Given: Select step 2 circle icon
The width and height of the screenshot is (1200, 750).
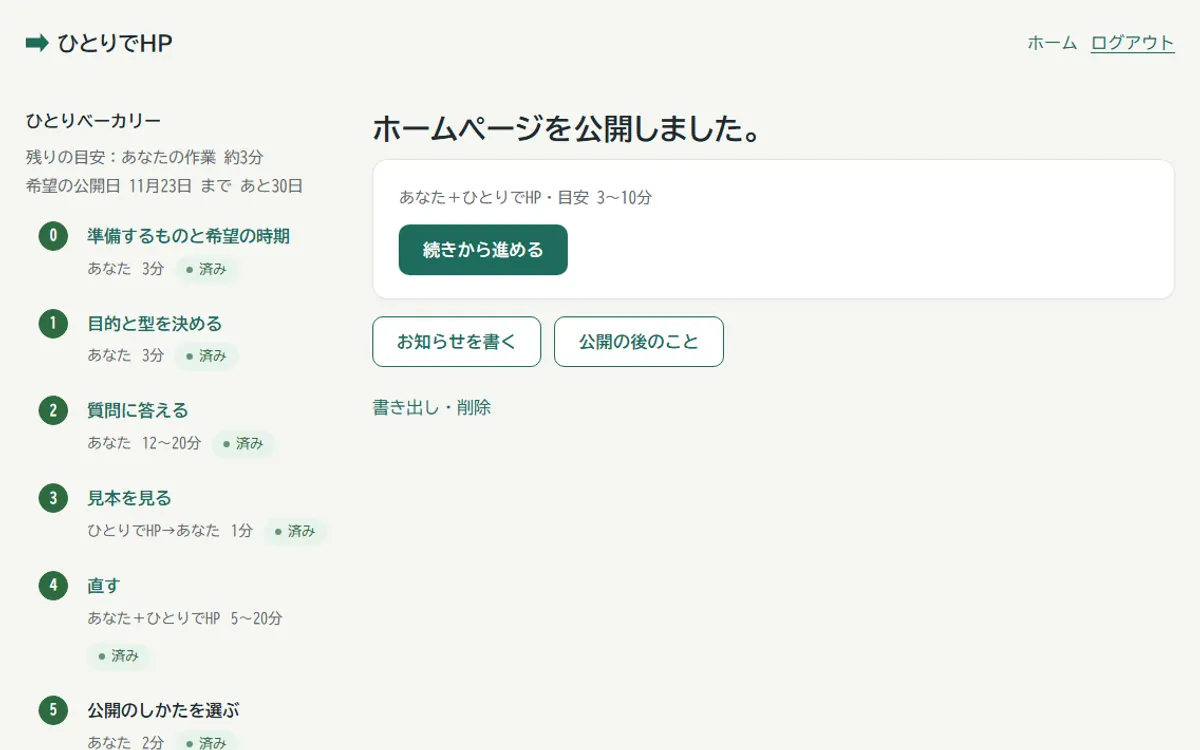Looking at the screenshot, I should [x=53, y=410].
